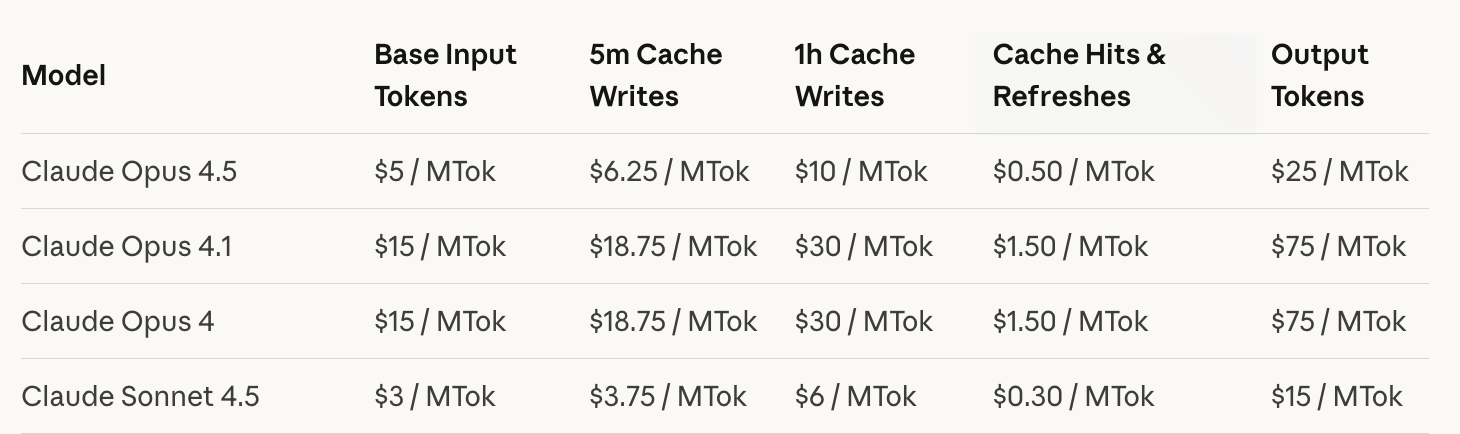Select Claude Opus 4.1 output price $75 / MTok
The width and height of the screenshot is (1460, 434).
pyautogui.click(x=1338, y=246)
